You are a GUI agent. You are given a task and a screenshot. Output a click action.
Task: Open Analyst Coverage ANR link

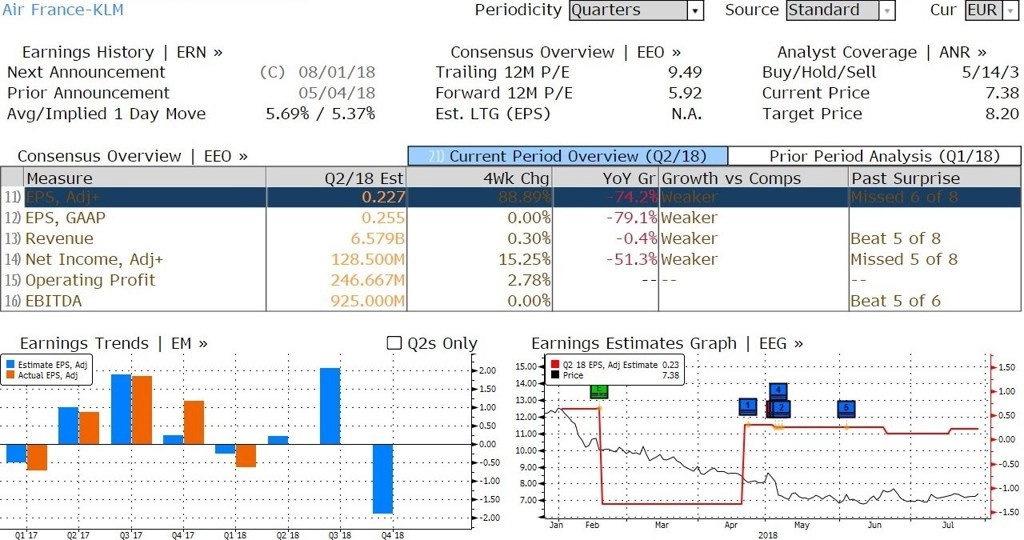(x=882, y=52)
